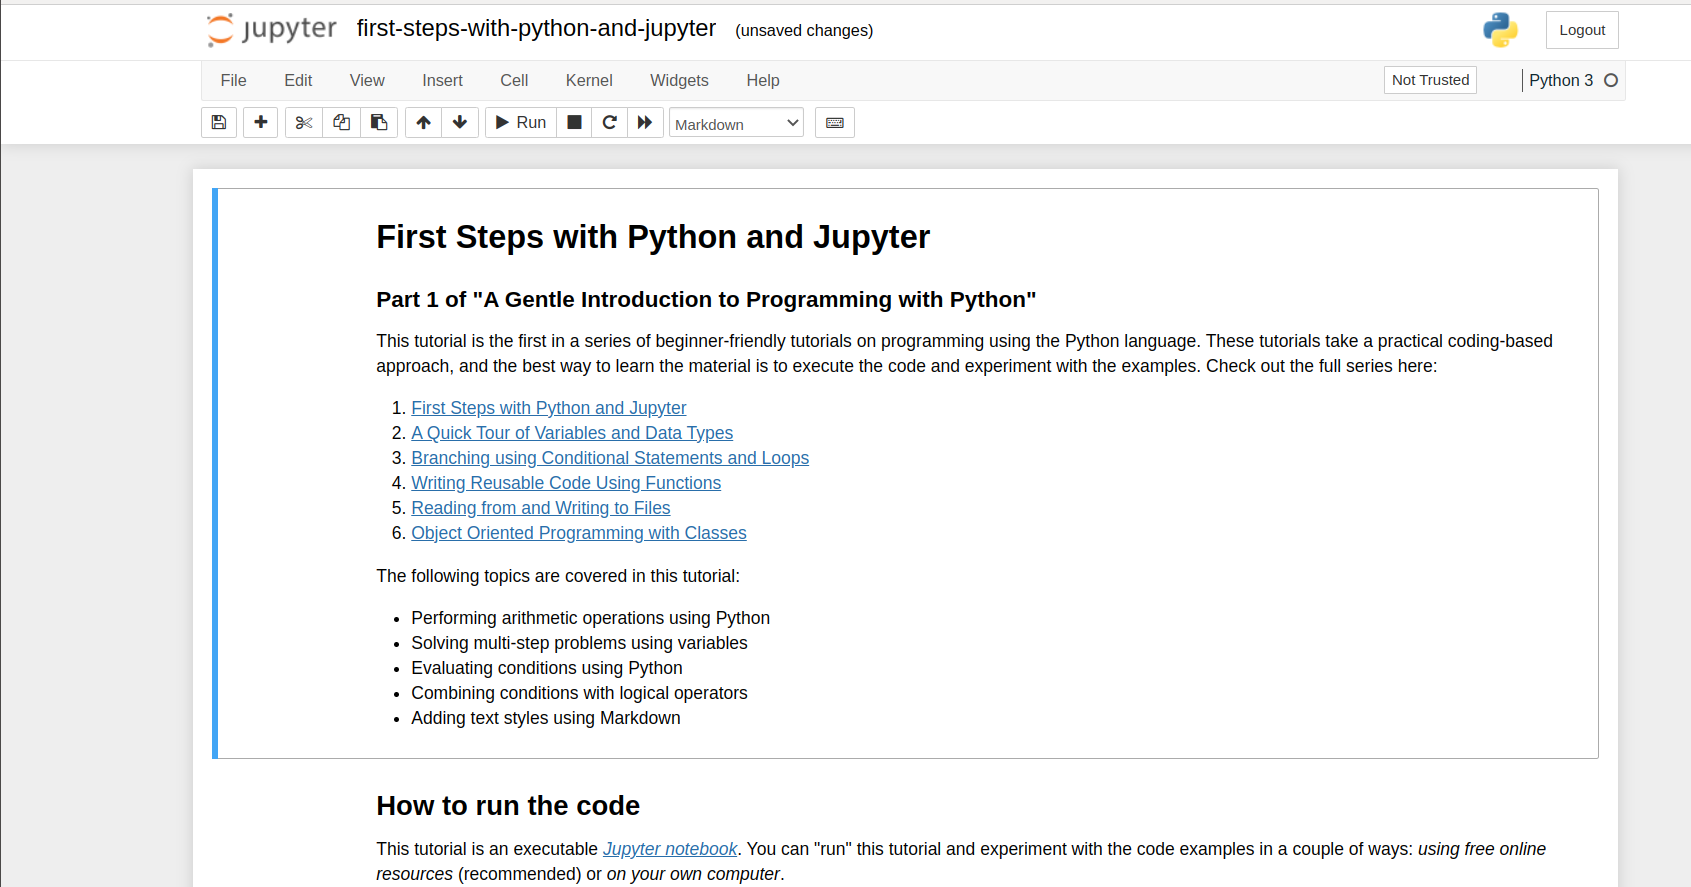Move selected cell up
Viewport: 1691px width, 887px height.
pyautogui.click(x=424, y=122)
